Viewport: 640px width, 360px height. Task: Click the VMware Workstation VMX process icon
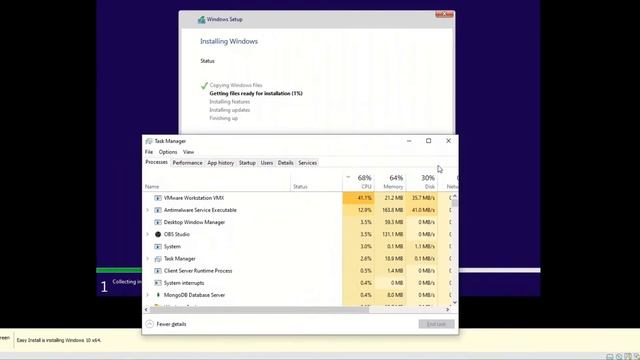pyautogui.click(x=158, y=198)
